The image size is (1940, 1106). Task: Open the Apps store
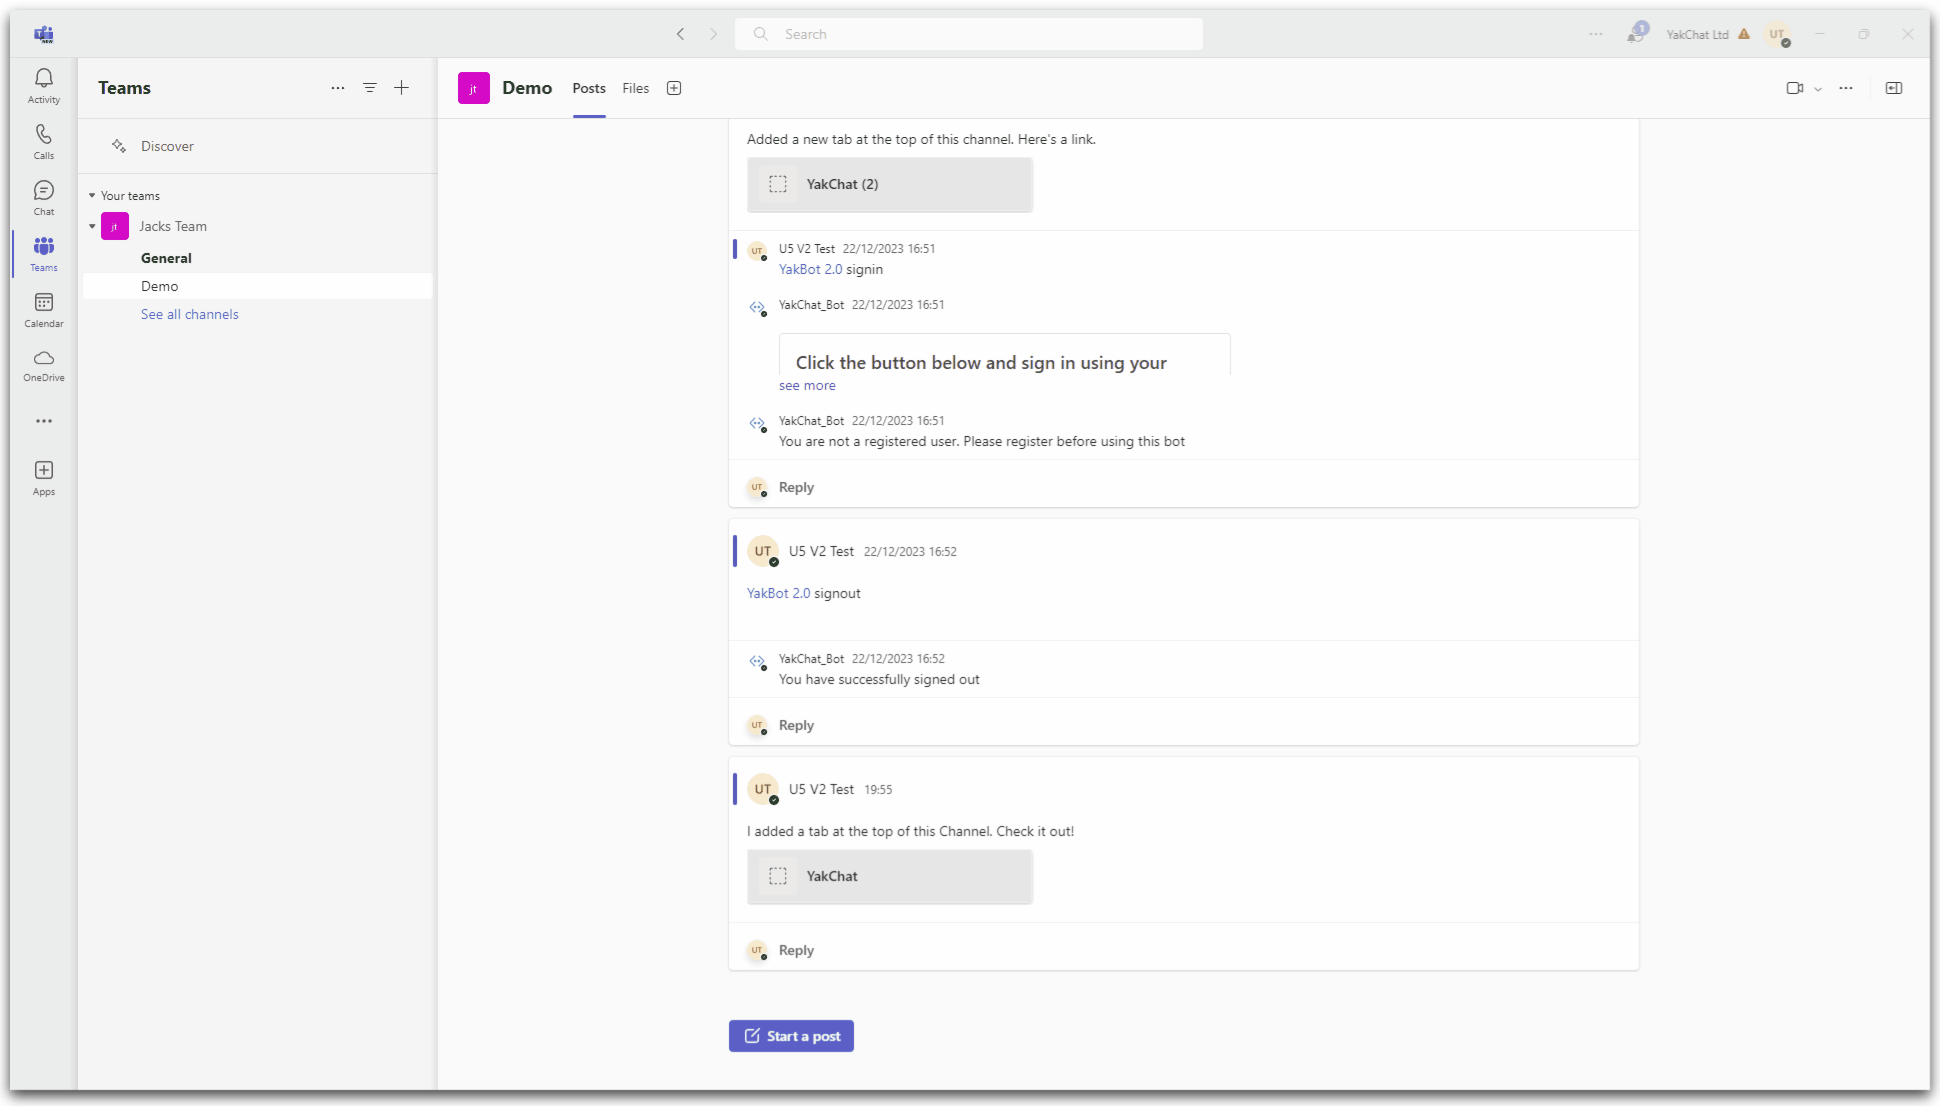44,478
